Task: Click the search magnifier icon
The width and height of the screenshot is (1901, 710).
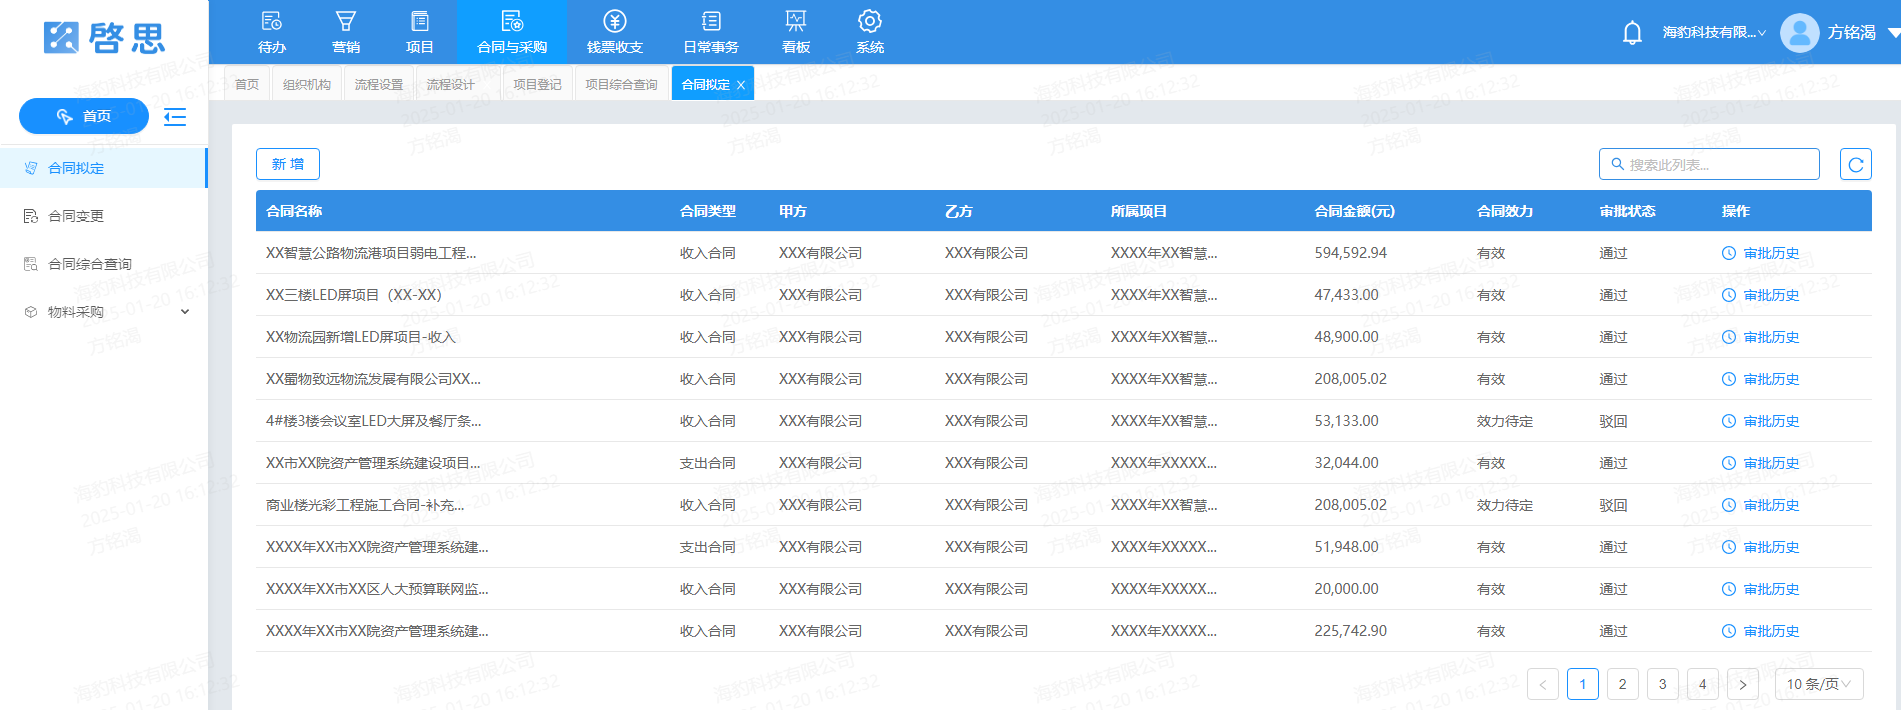Action: pyautogui.click(x=1617, y=164)
